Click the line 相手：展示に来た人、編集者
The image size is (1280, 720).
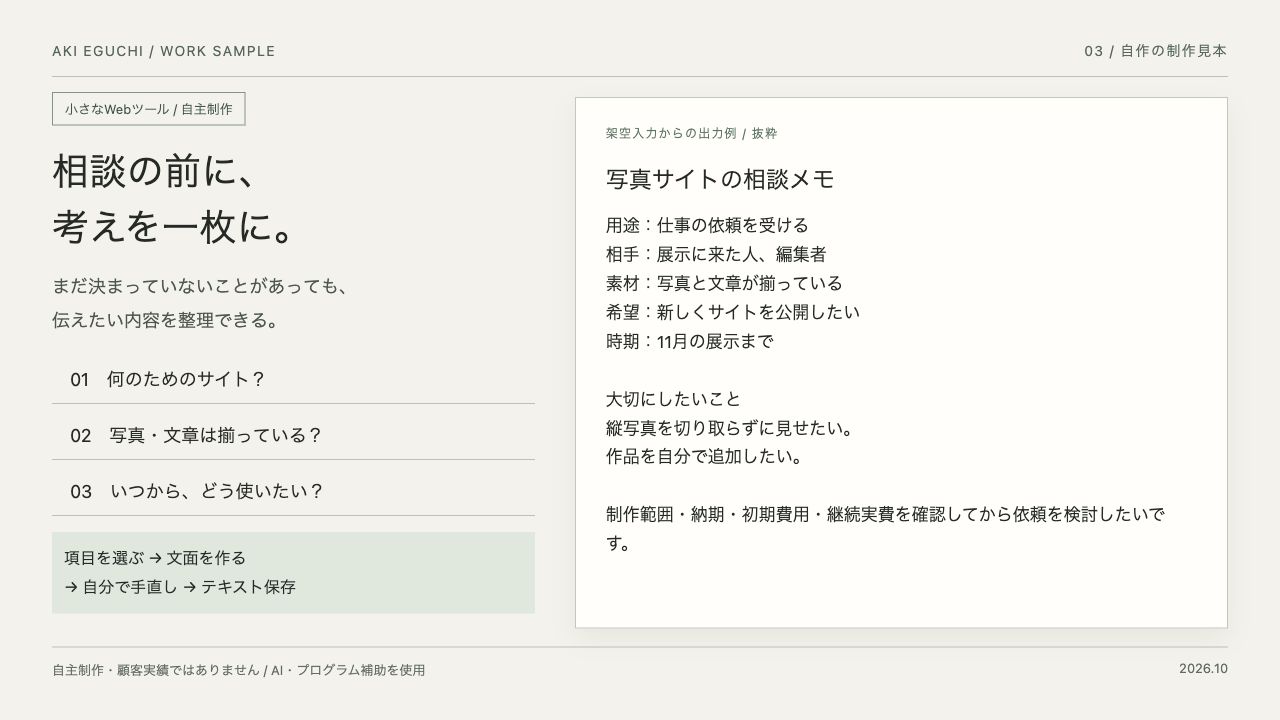(716, 254)
